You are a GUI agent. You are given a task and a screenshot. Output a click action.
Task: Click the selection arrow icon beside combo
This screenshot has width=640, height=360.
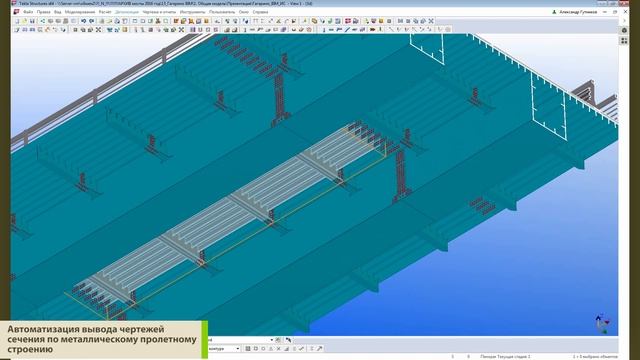point(289,340)
